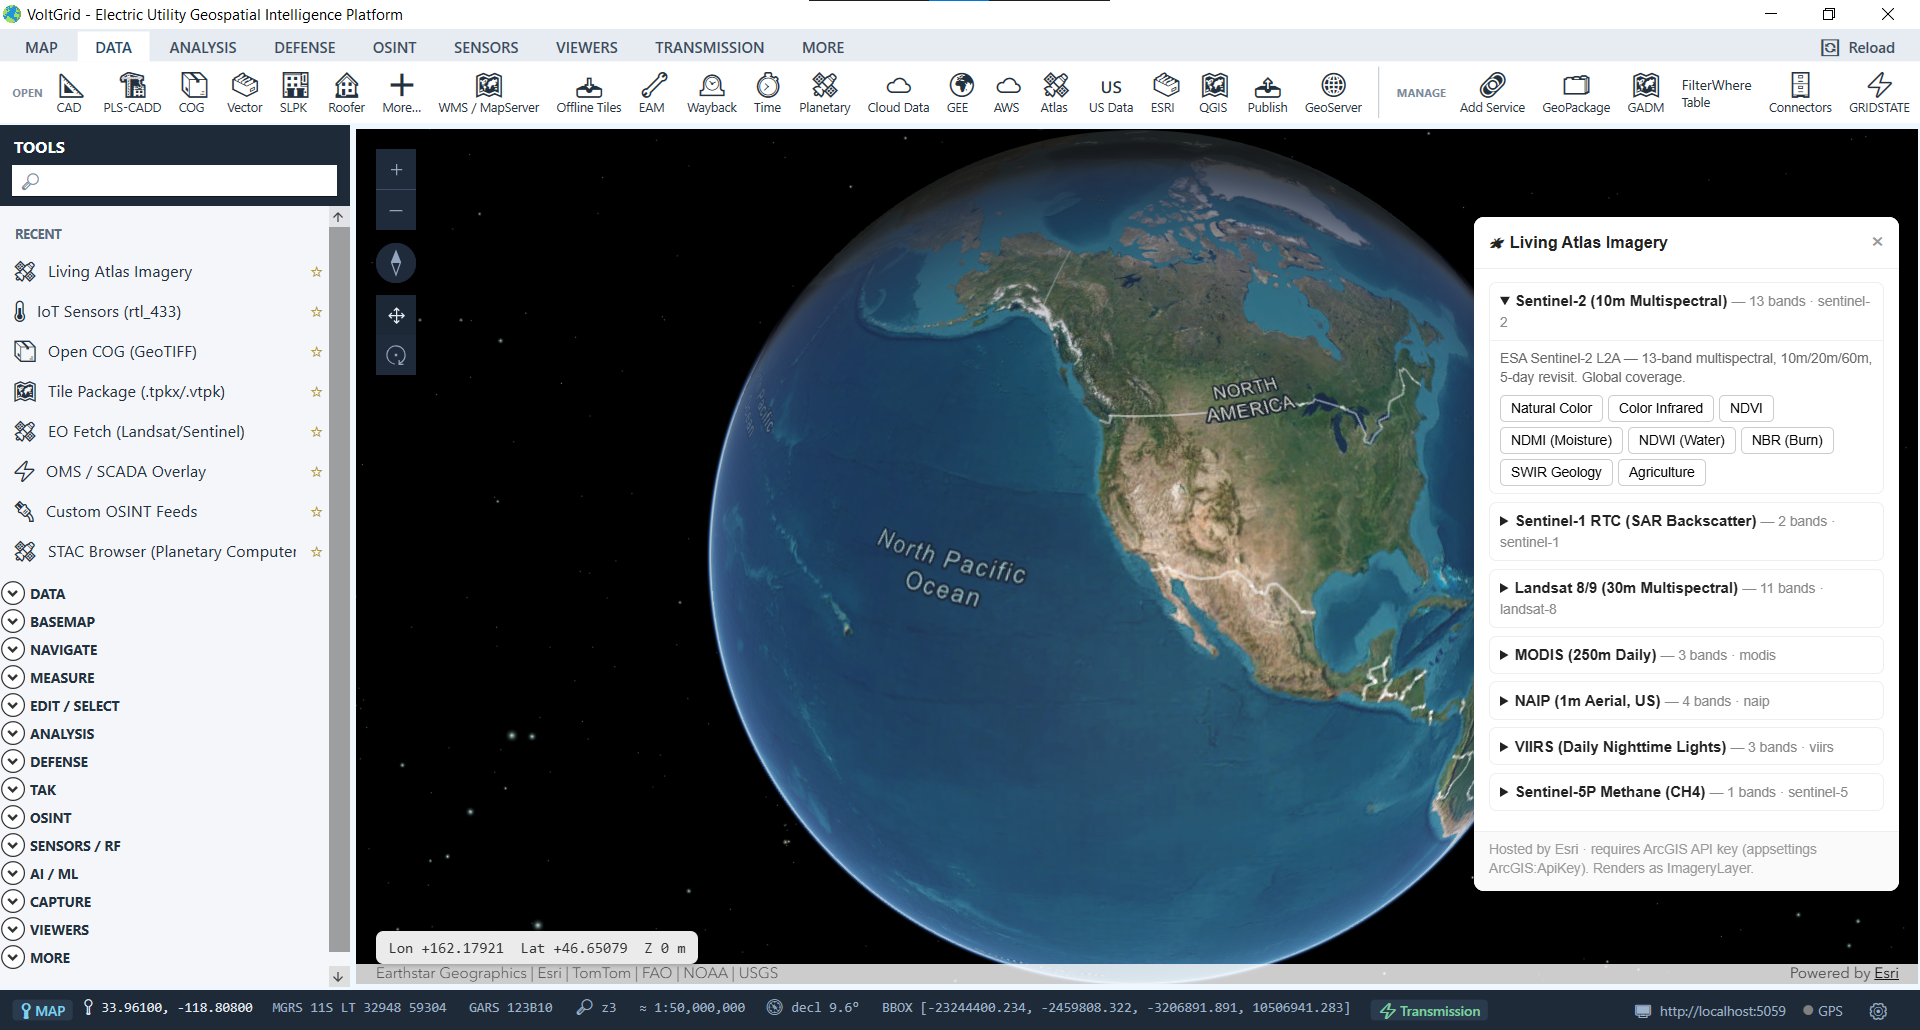The width and height of the screenshot is (1920, 1030).
Task: Open the GeoServer tool
Action: click(1334, 93)
